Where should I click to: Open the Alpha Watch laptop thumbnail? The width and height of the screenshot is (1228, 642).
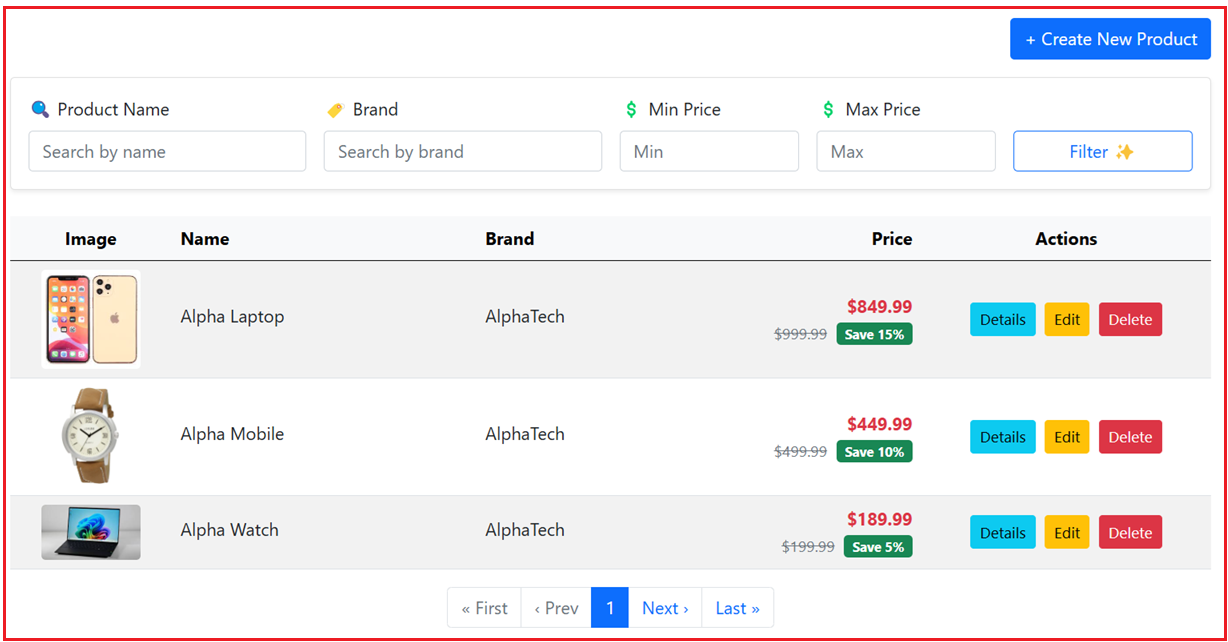[x=91, y=532]
